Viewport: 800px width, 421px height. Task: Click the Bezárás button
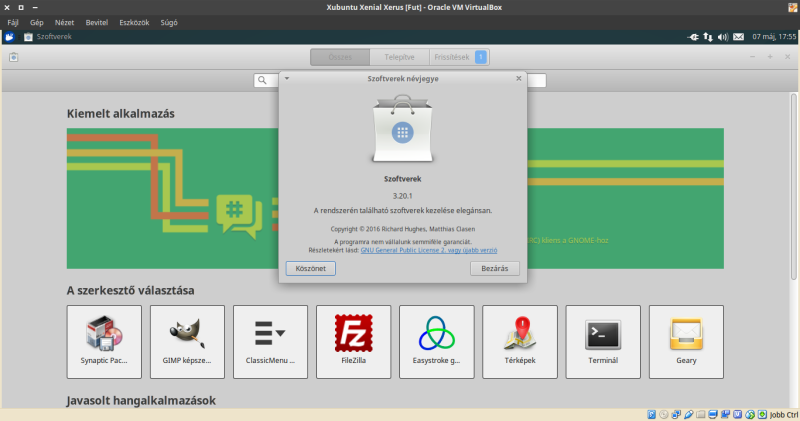tap(495, 268)
